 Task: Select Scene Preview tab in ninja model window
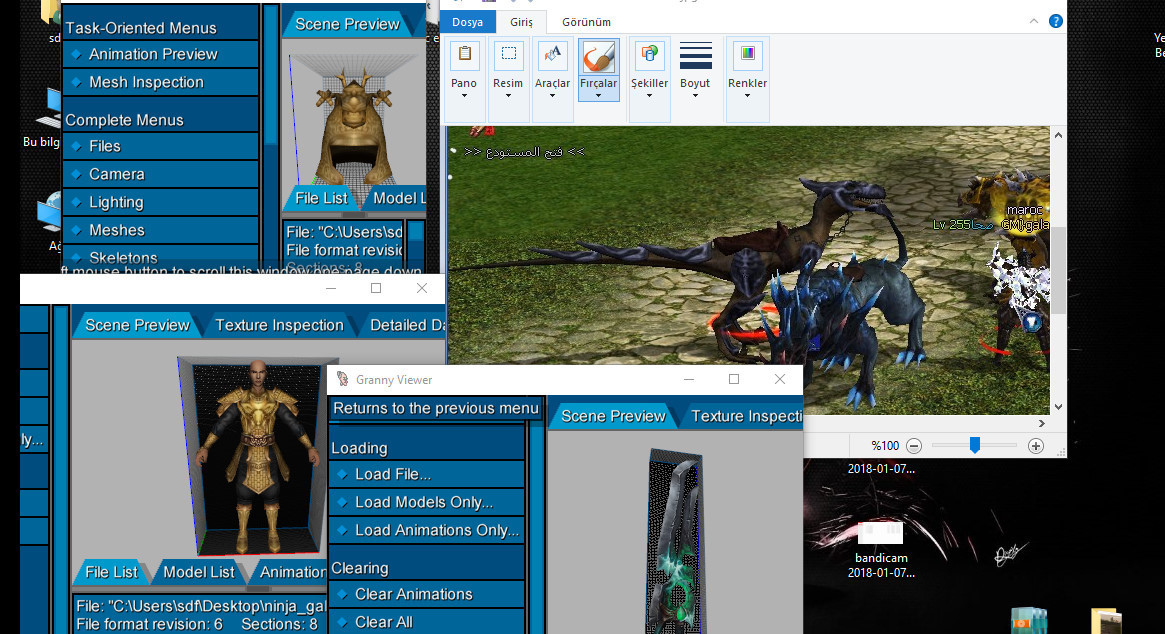click(x=137, y=325)
